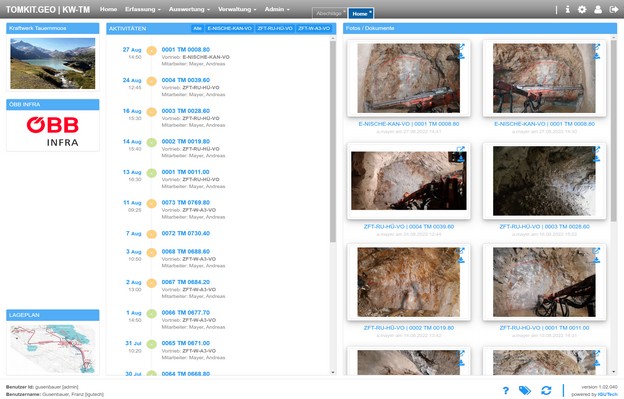
Task: Click the refresh icon in footer
Action: pos(546,391)
